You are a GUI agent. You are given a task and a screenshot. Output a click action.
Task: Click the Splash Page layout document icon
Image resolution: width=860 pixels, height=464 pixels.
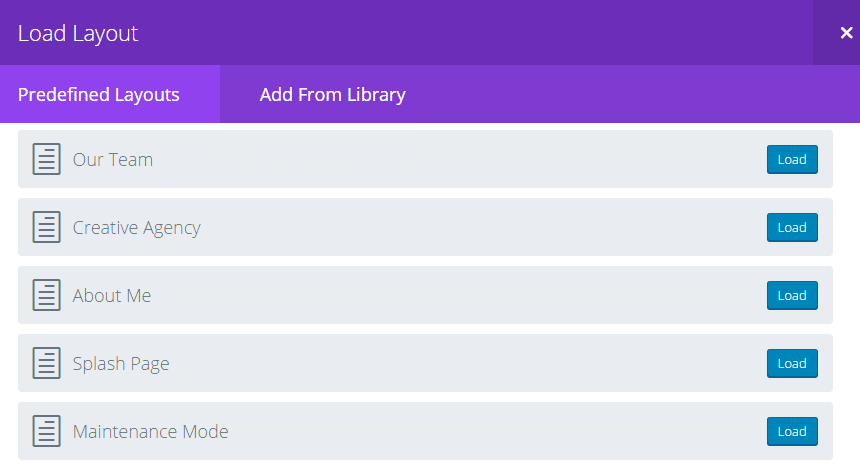pyautogui.click(x=47, y=363)
